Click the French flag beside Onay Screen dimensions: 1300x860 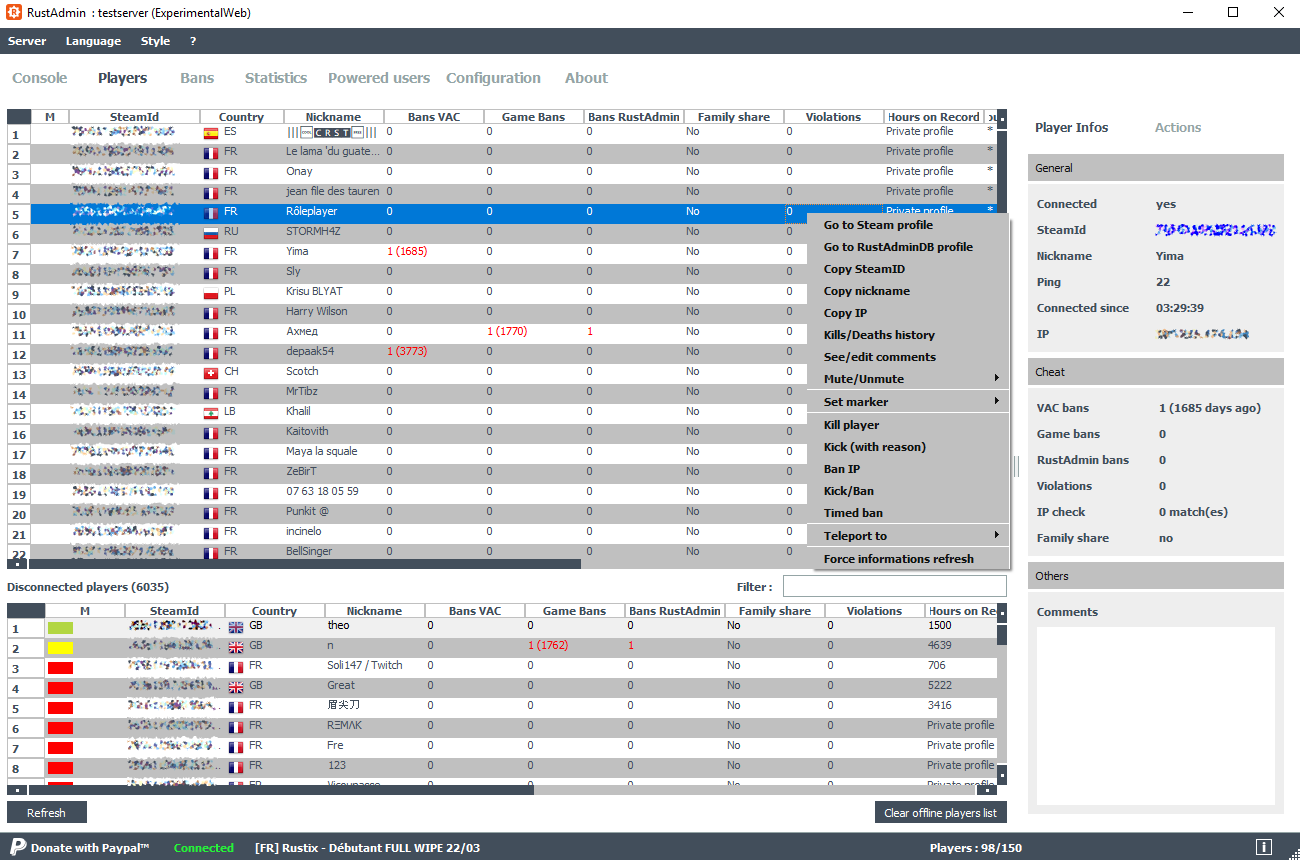coord(211,172)
